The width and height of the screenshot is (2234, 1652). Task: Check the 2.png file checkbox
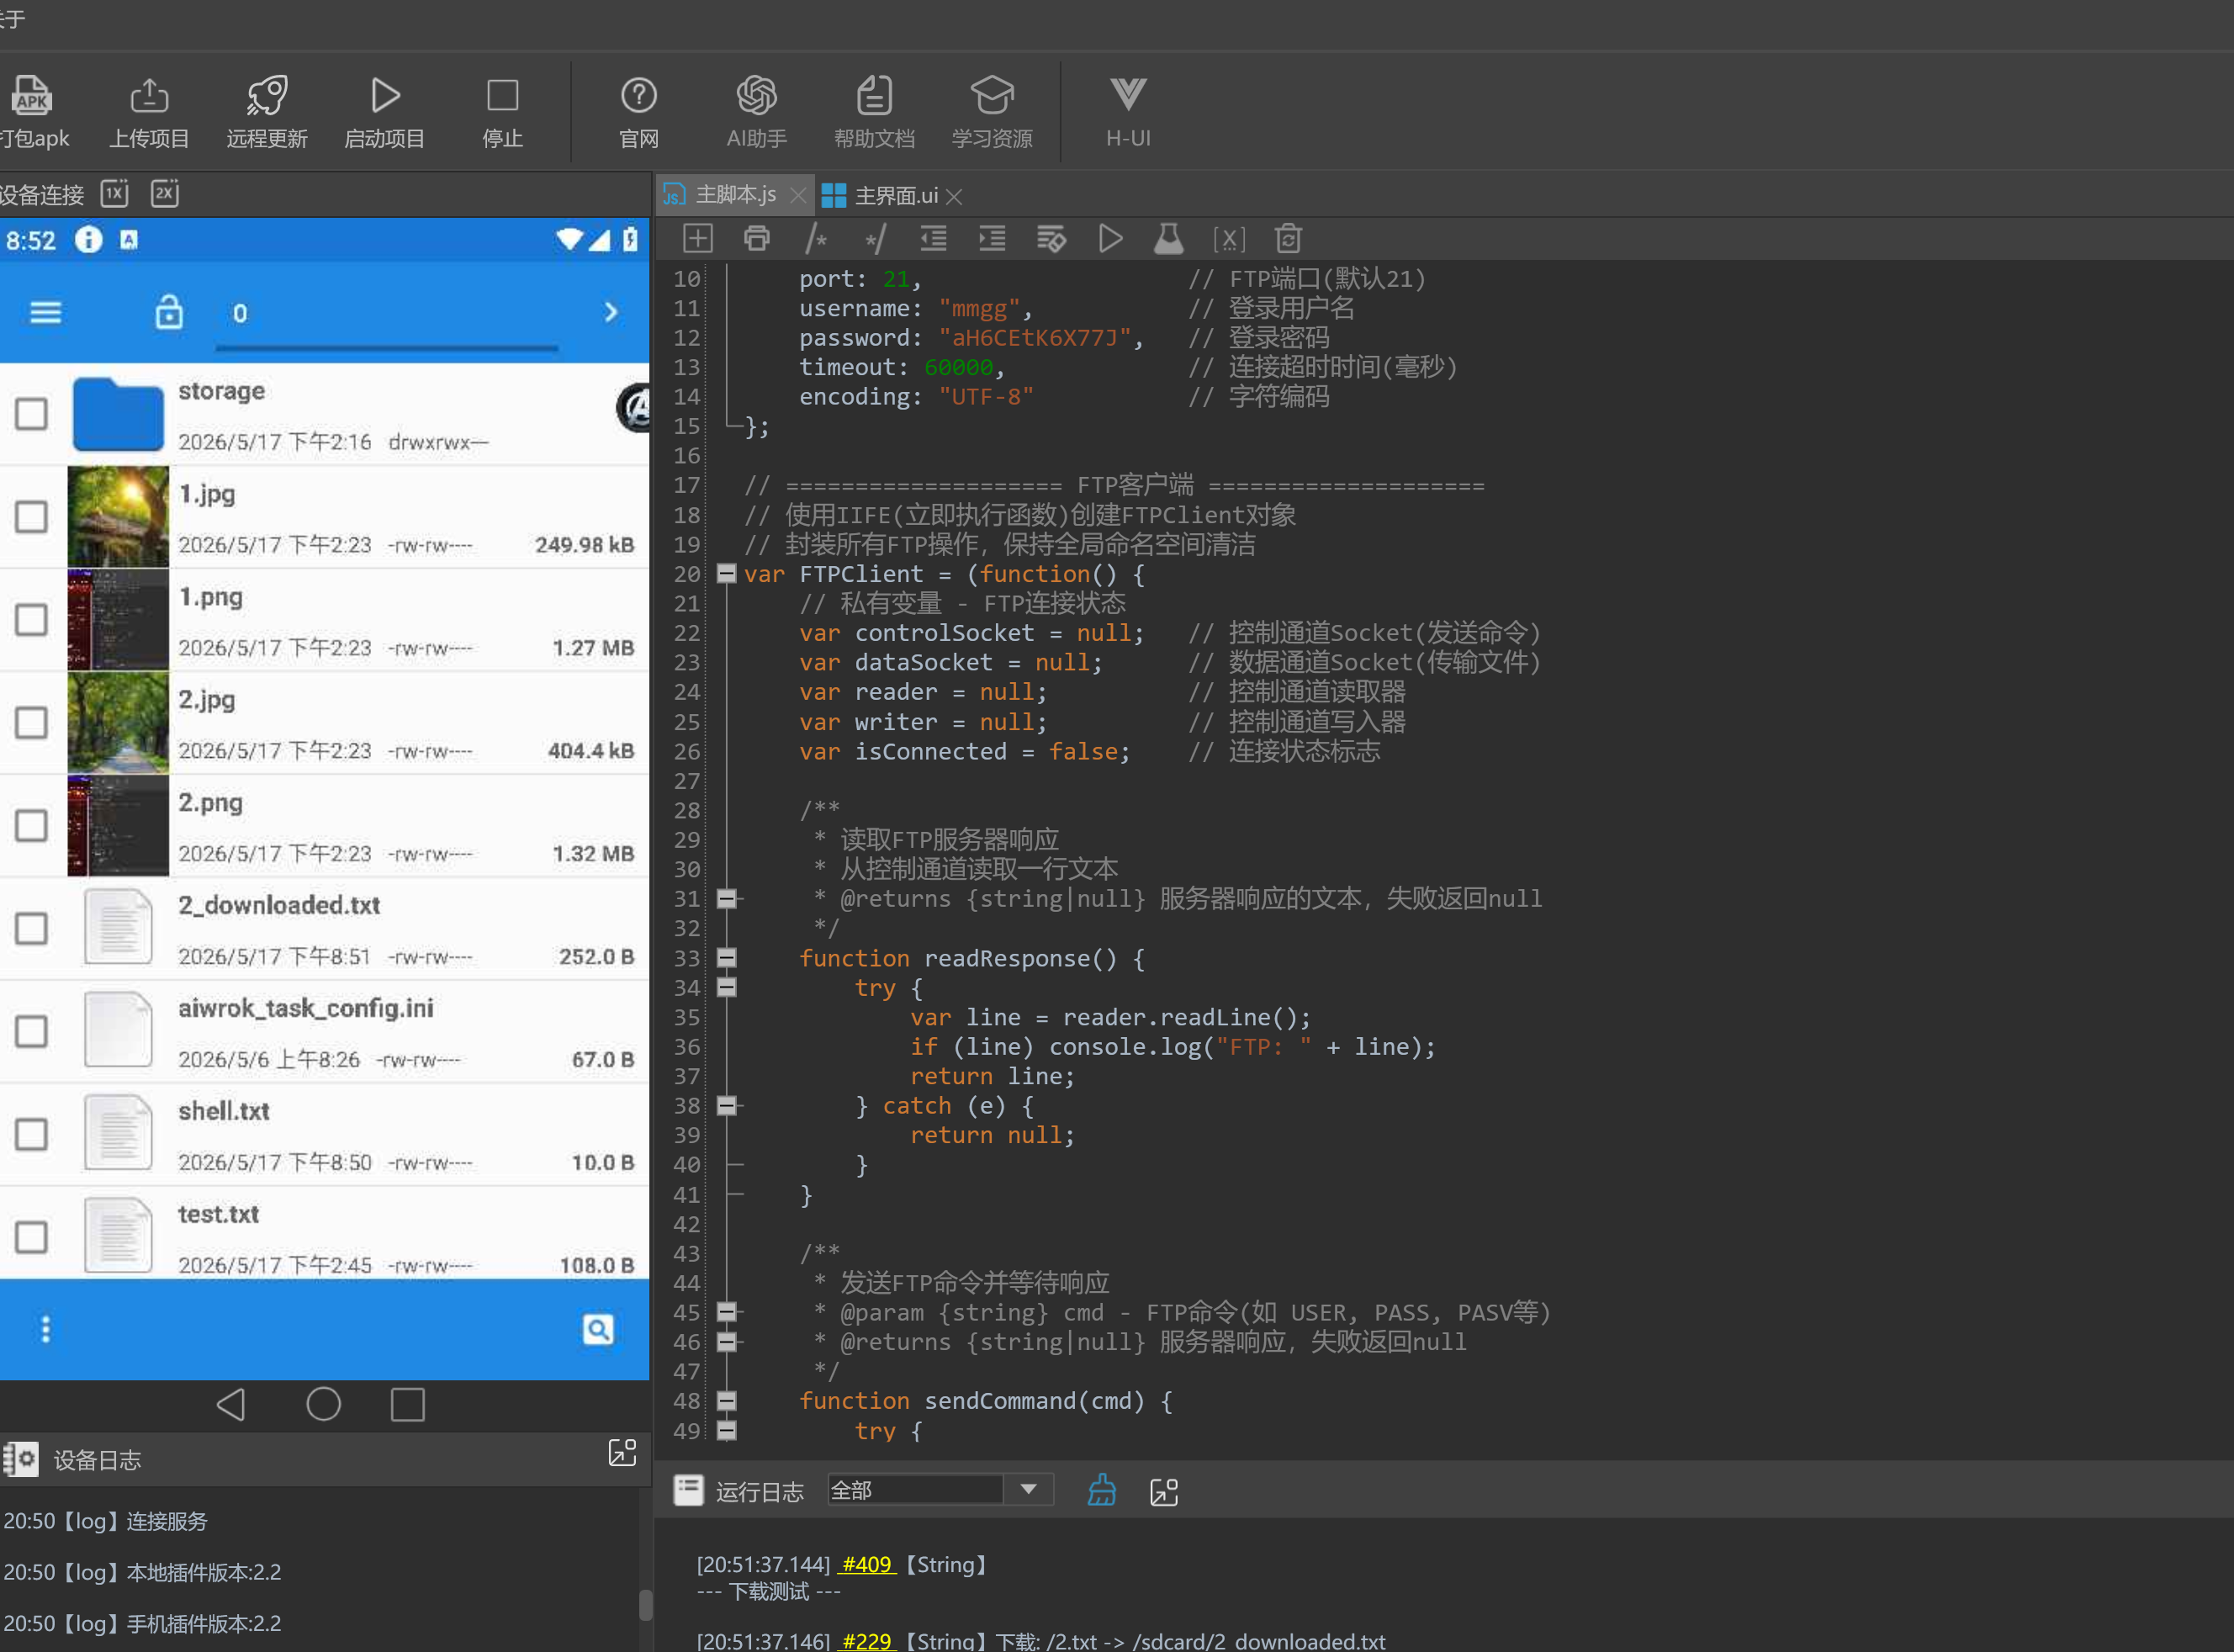[31, 826]
